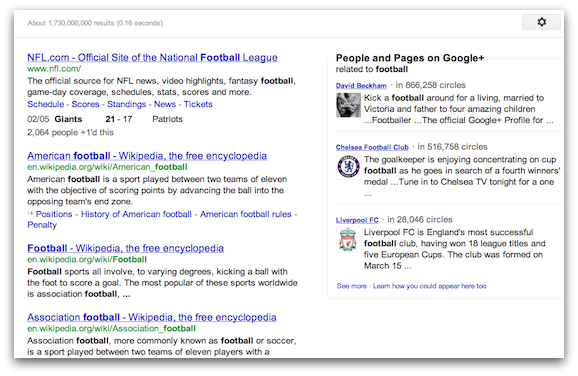
Task: Click 'in 516,758 circles' text
Action: click(x=452, y=147)
